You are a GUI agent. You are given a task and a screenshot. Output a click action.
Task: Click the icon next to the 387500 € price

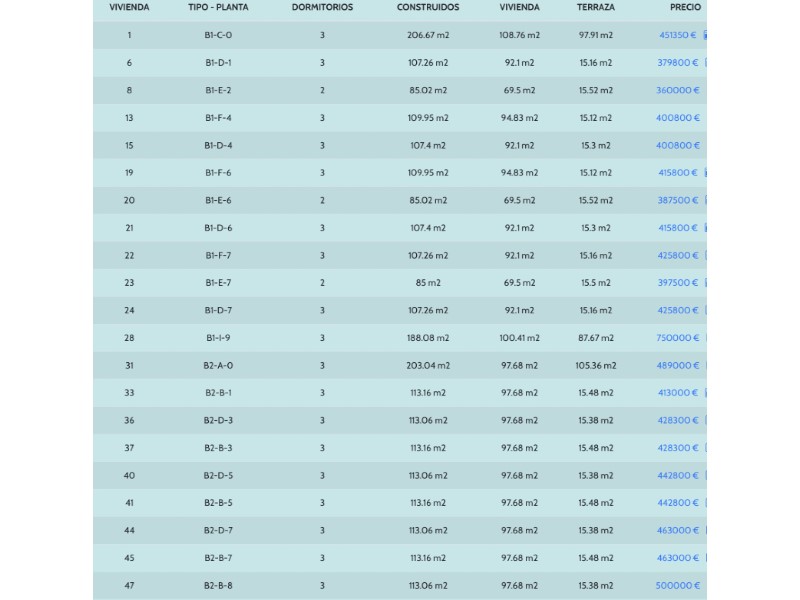704,200
